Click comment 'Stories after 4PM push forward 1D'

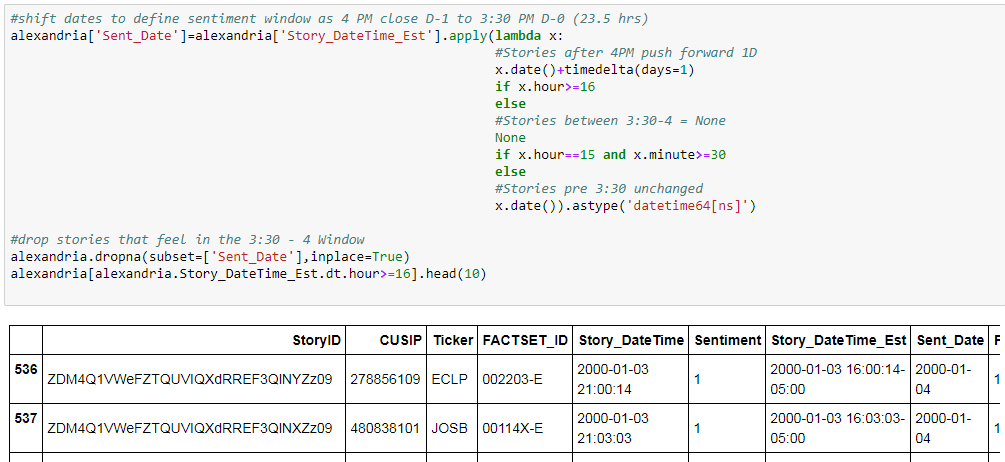pos(626,53)
